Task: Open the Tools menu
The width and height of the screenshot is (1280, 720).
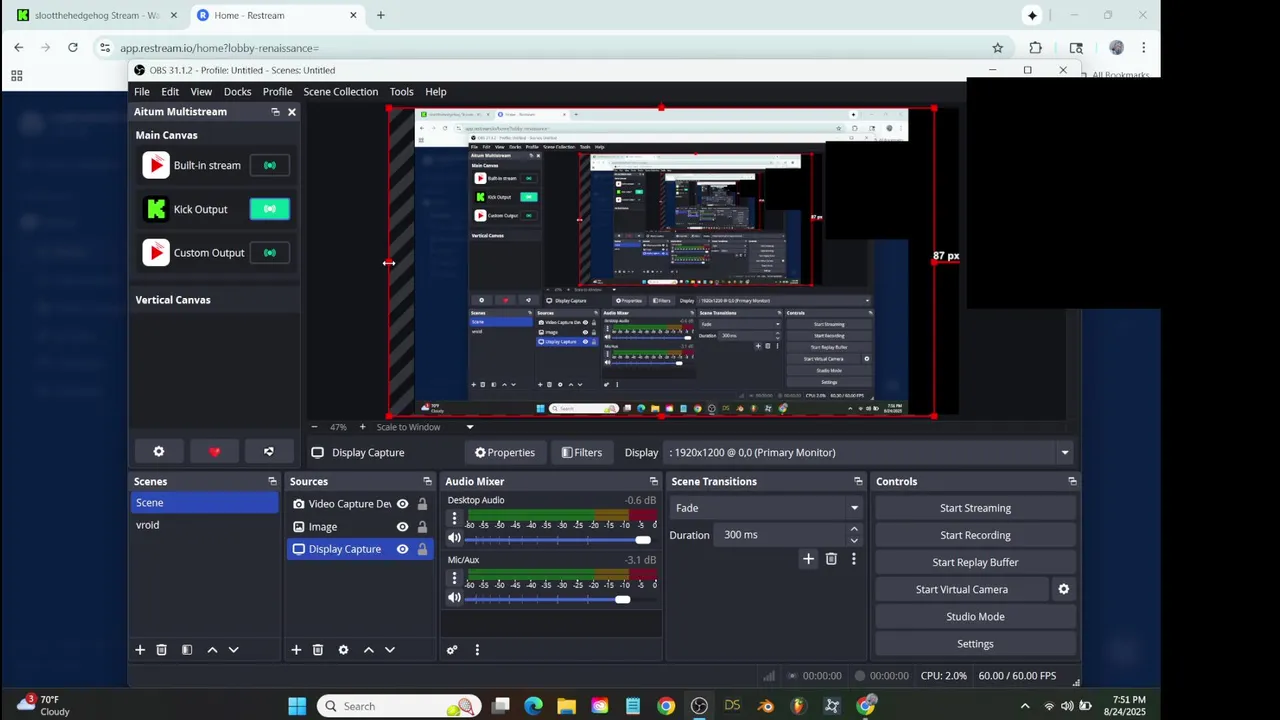Action: tap(401, 92)
